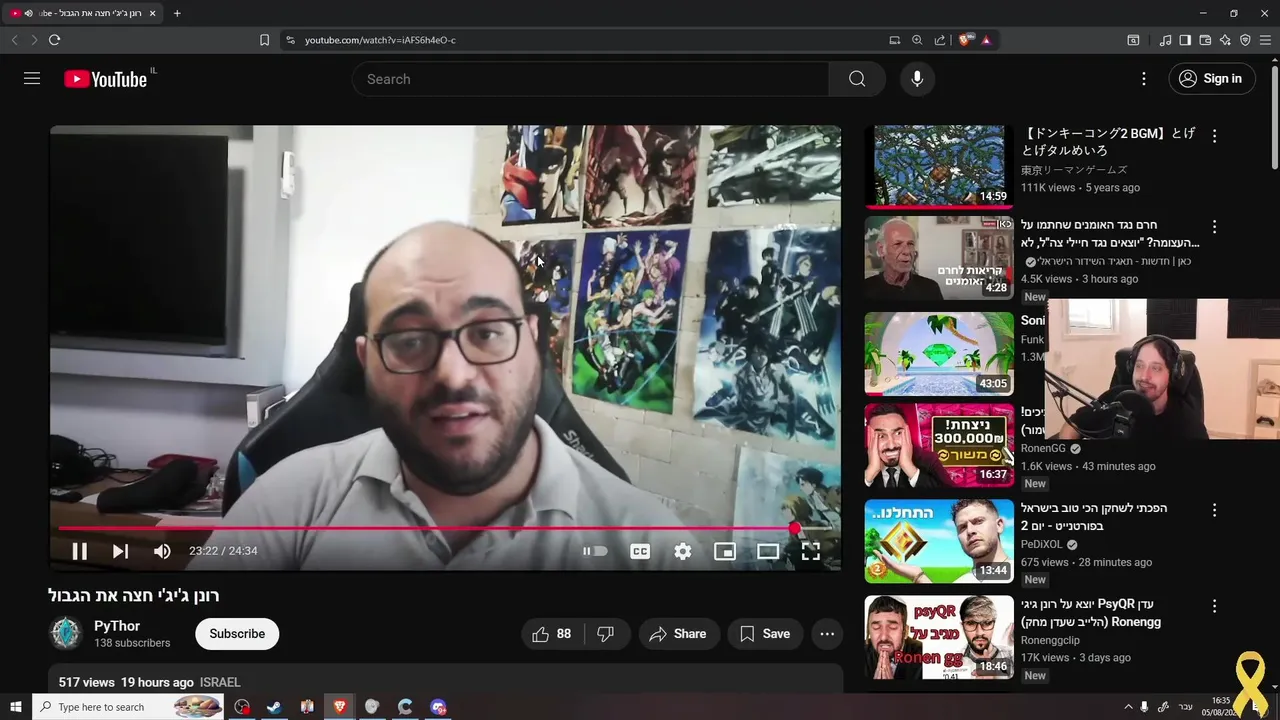
Task: Open YouTube settings three-dot menu
Action: pyautogui.click(x=1144, y=79)
